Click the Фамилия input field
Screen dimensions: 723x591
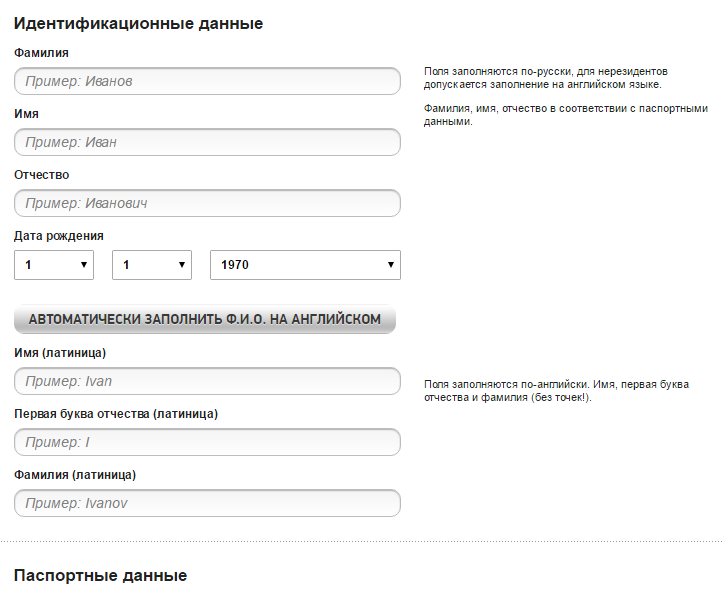[x=207, y=81]
